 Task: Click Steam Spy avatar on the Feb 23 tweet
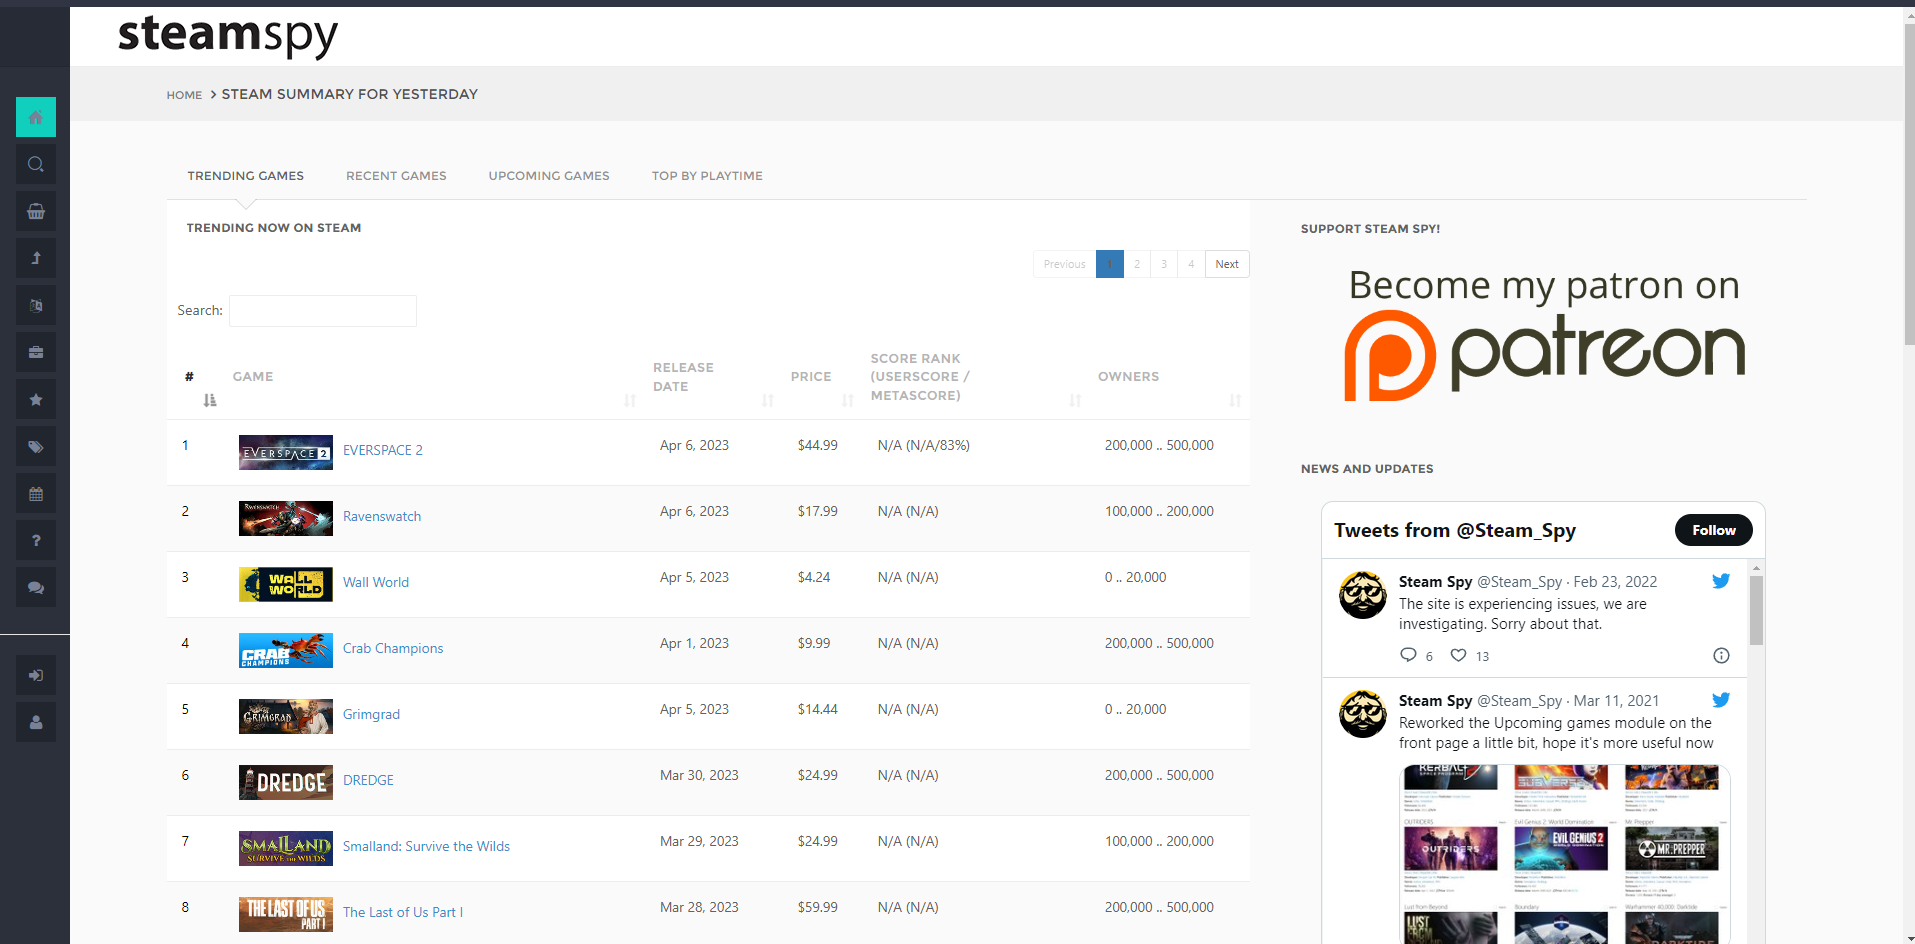[x=1363, y=595]
